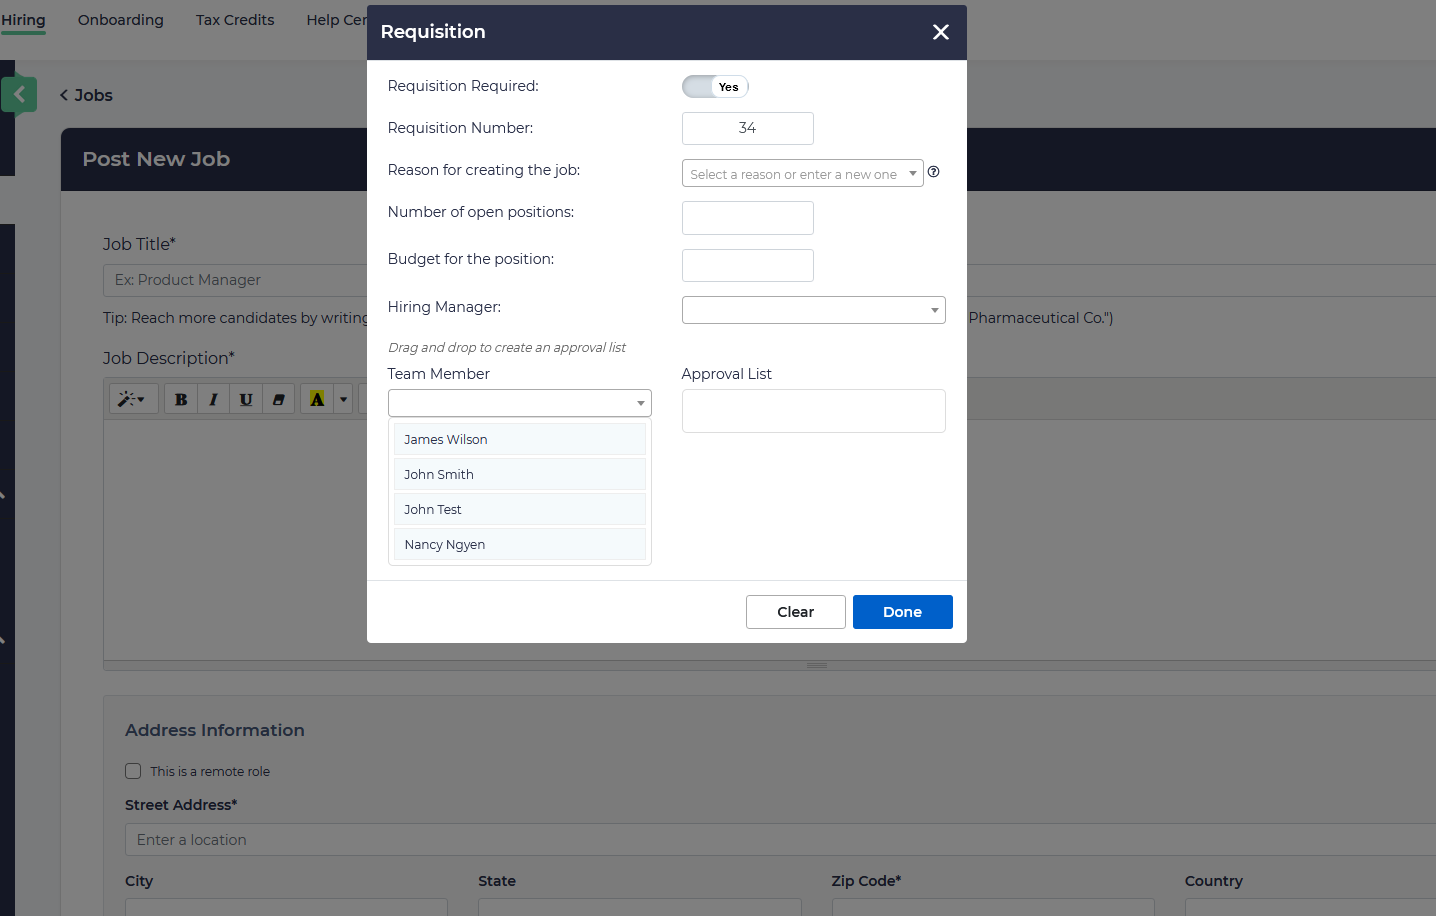Check the remote role checkbox

[x=133, y=771]
